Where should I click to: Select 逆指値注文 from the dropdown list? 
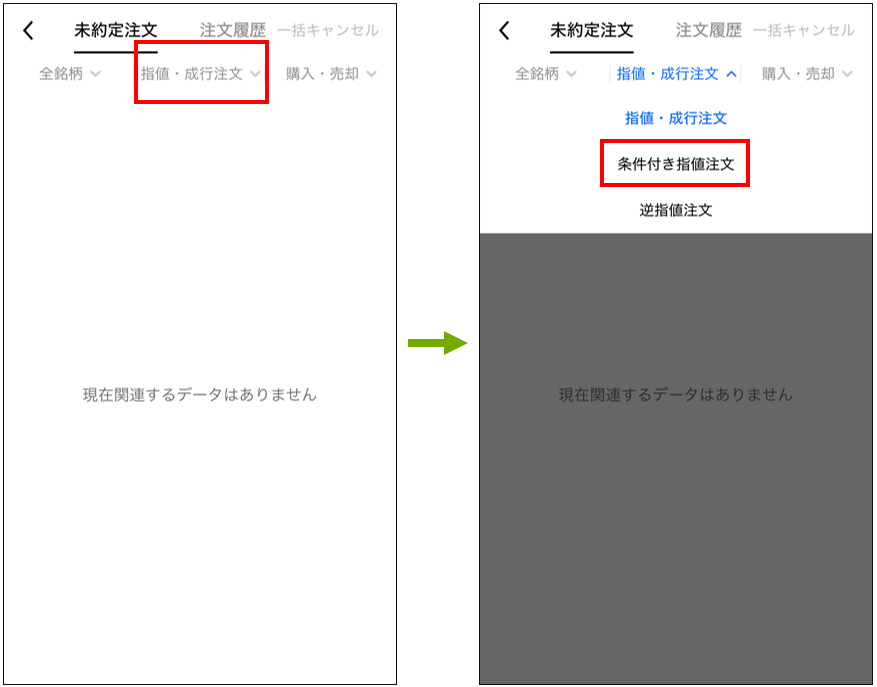click(x=675, y=210)
